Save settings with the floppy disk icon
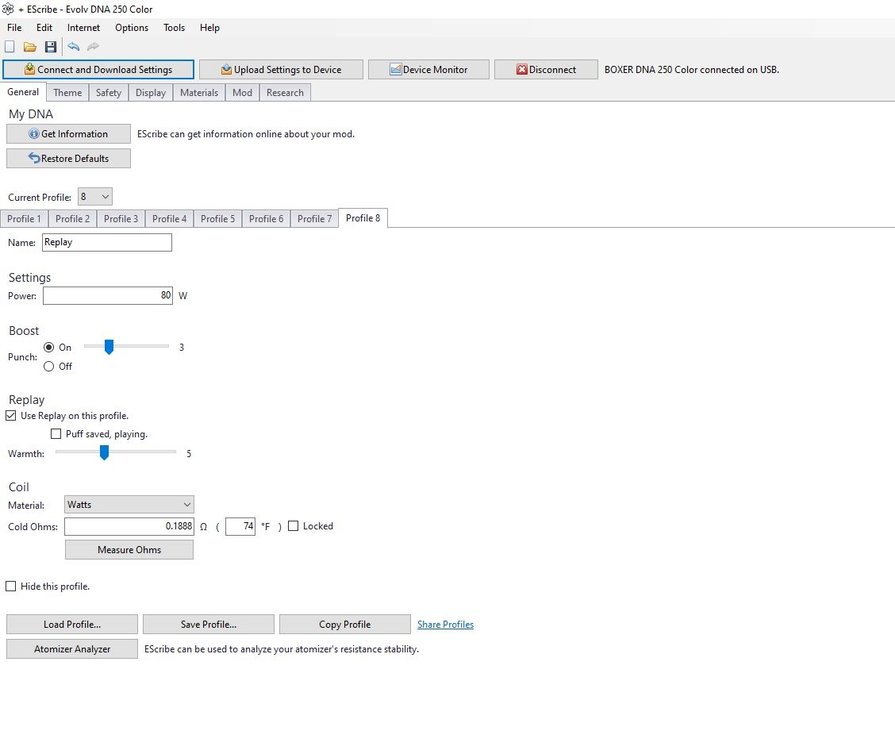The width and height of the screenshot is (895, 750). pos(51,47)
